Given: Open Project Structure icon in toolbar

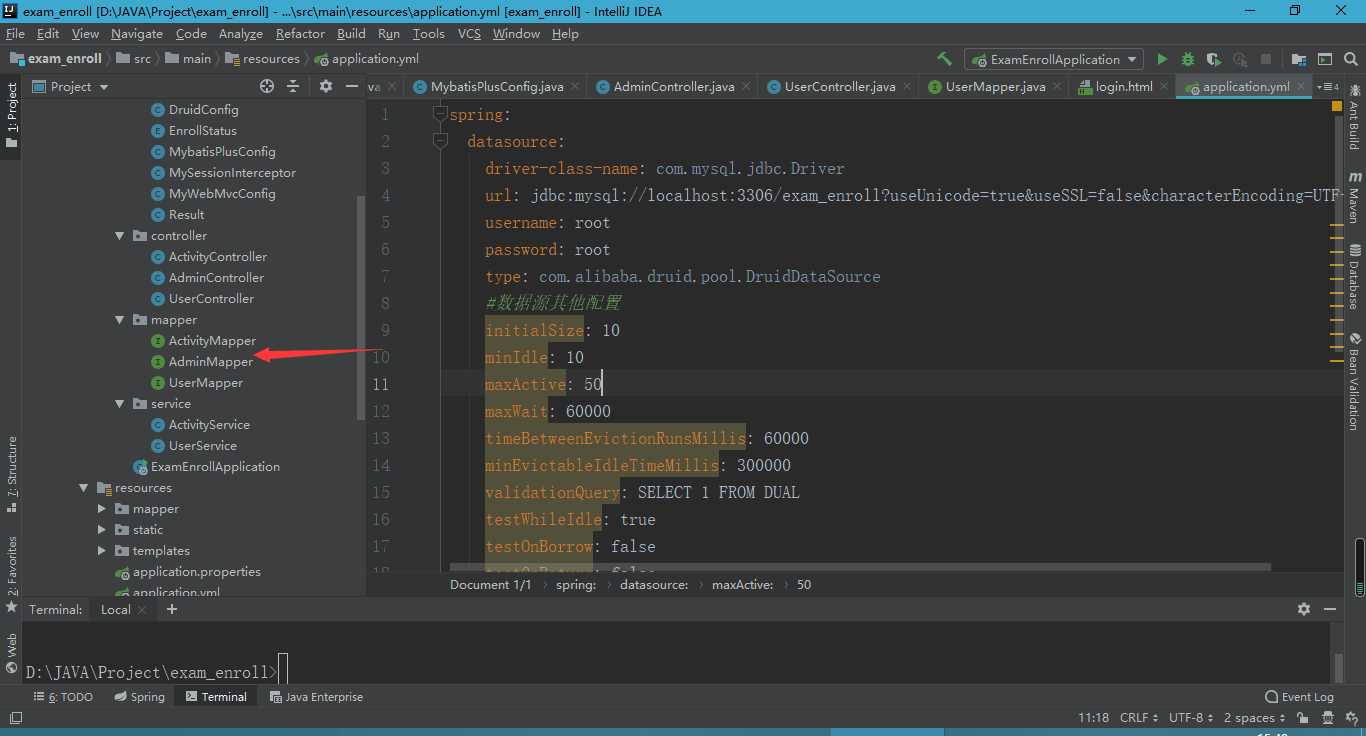Looking at the screenshot, I should (1299, 59).
